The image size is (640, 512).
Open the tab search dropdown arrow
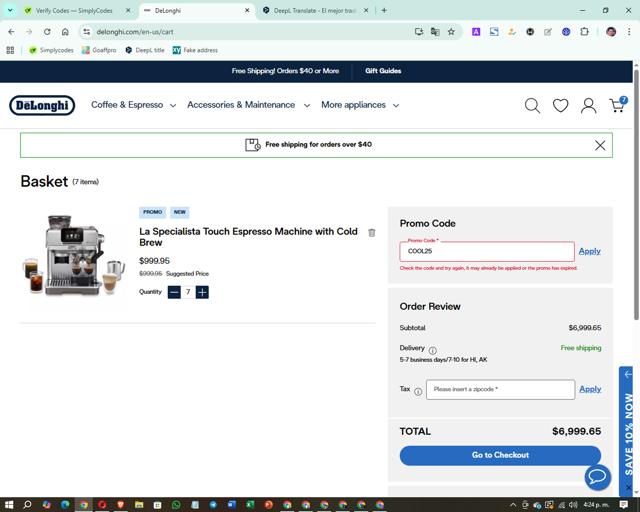point(10,10)
